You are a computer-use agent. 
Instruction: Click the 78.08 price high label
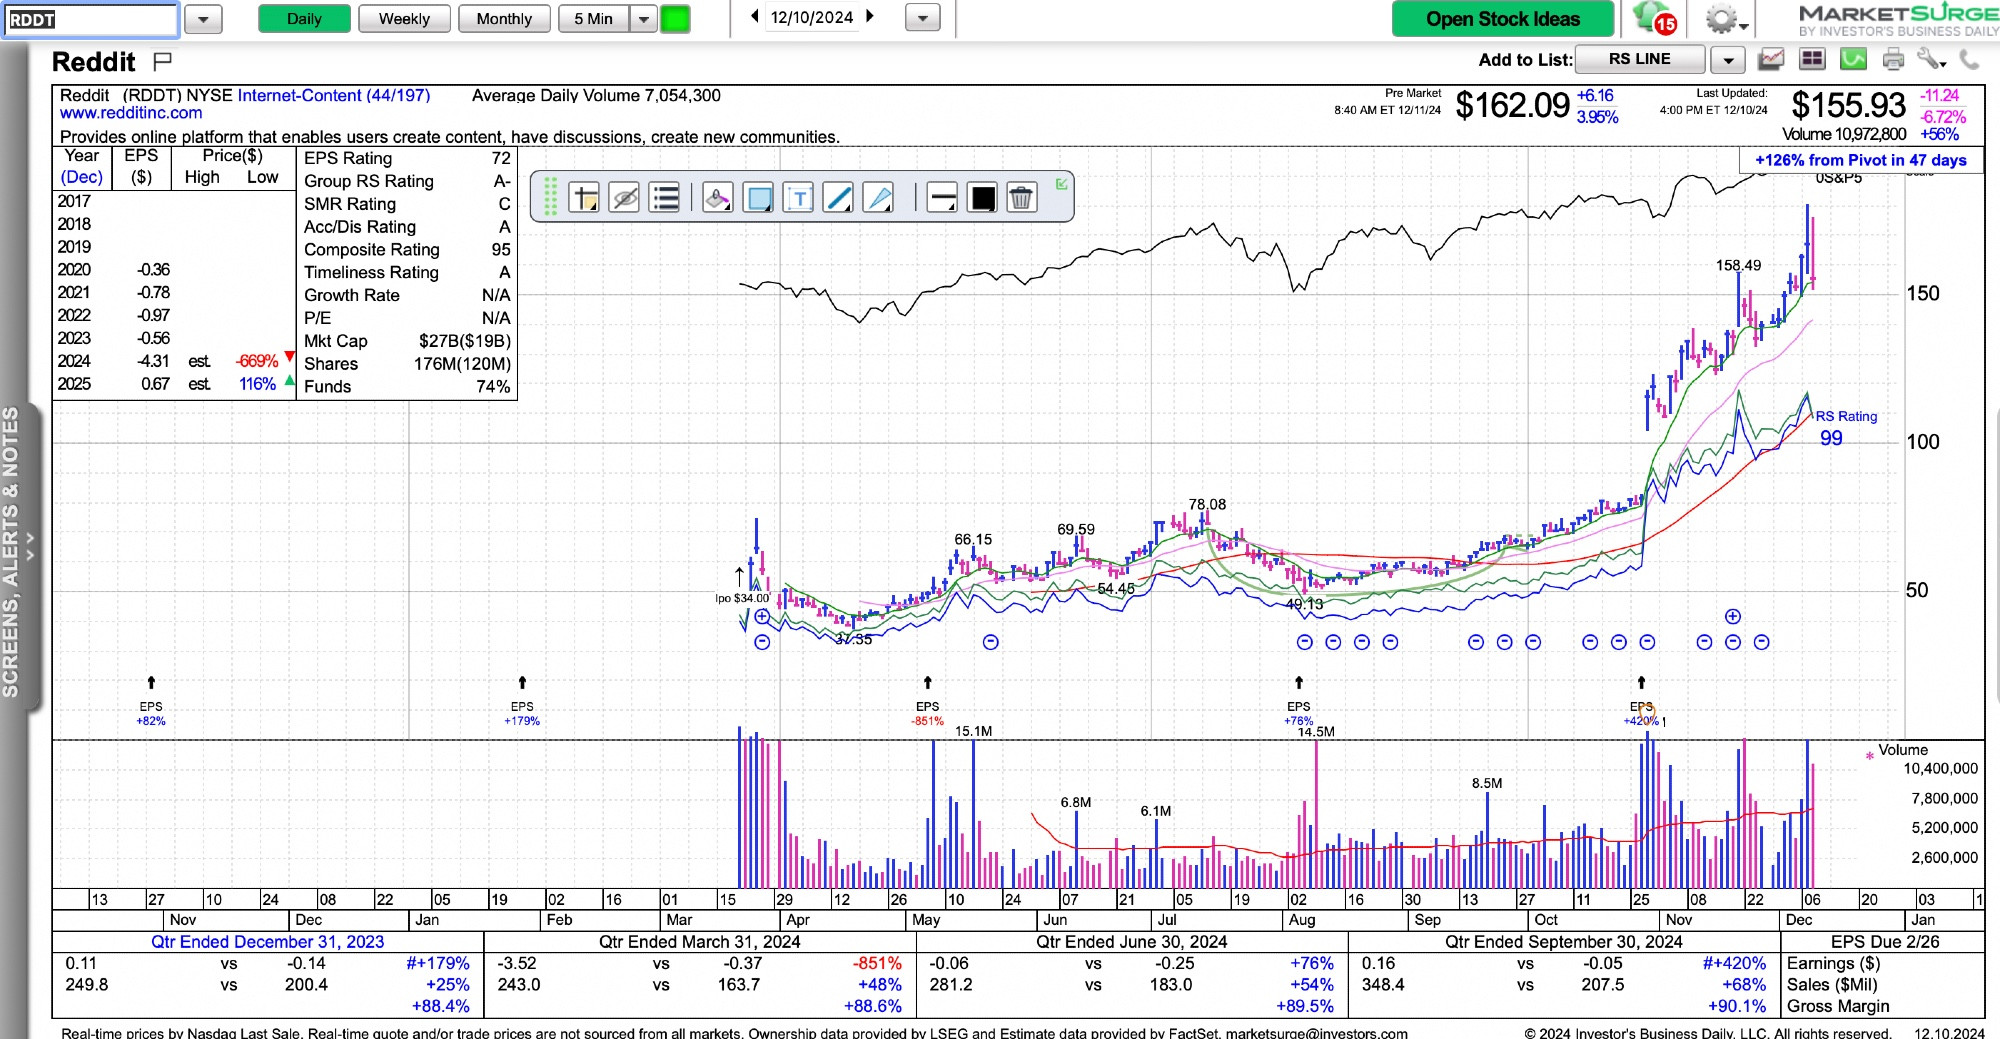click(1207, 504)
